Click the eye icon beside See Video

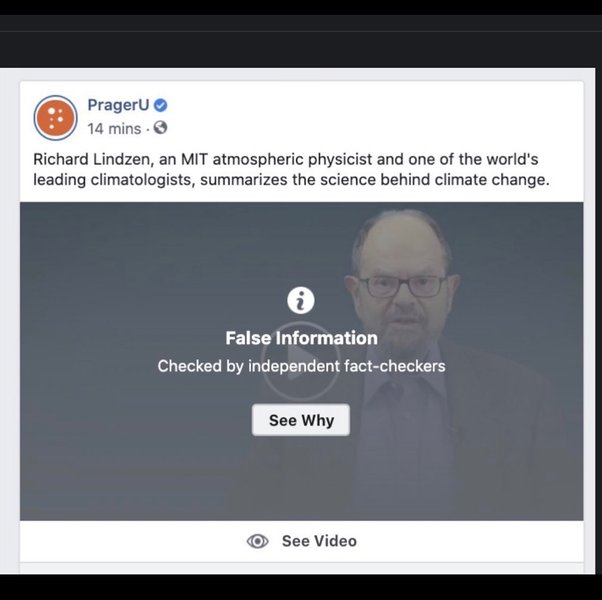click(x=258, y=541)
